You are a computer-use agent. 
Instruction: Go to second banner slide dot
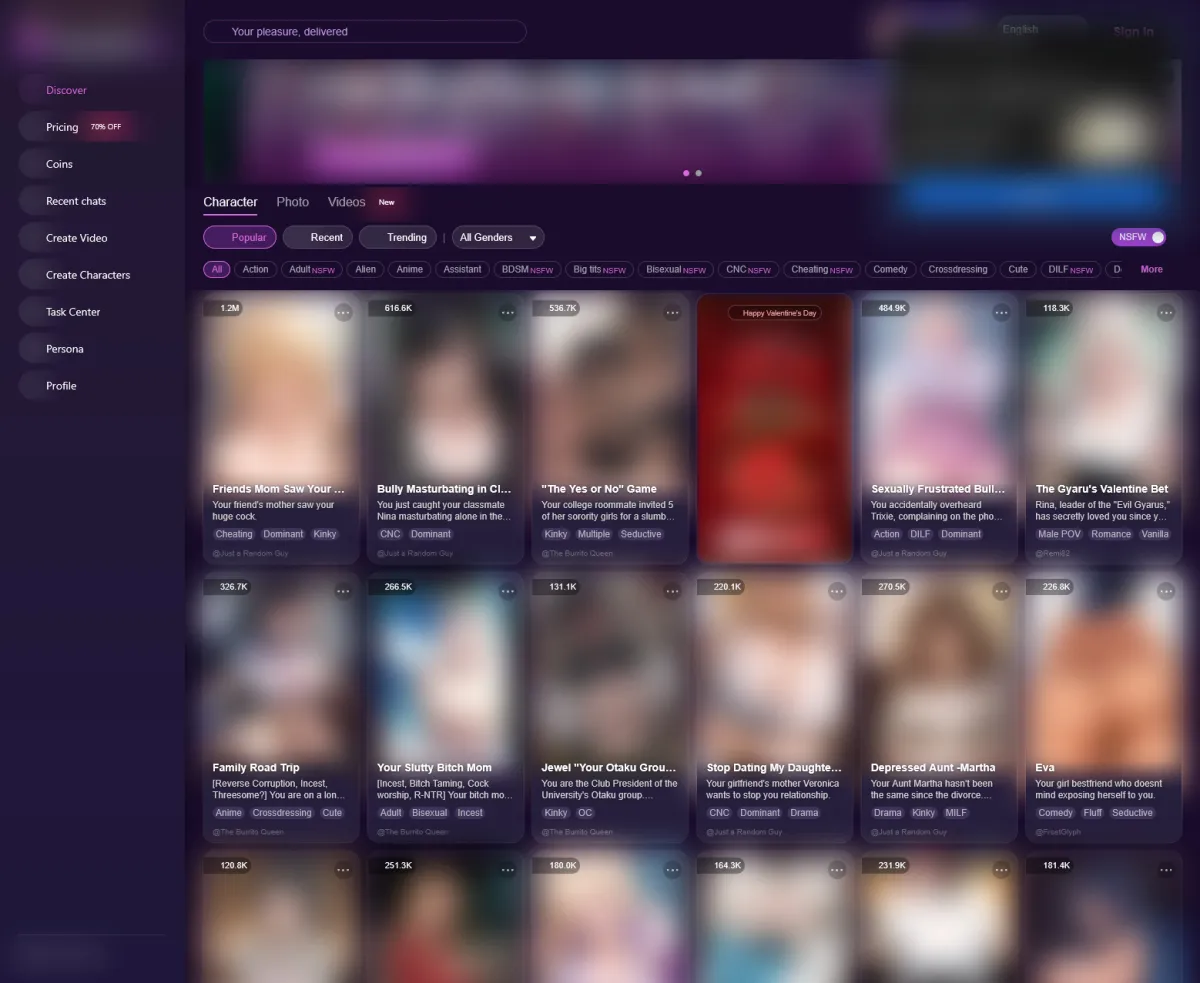(x=698, y=173)
